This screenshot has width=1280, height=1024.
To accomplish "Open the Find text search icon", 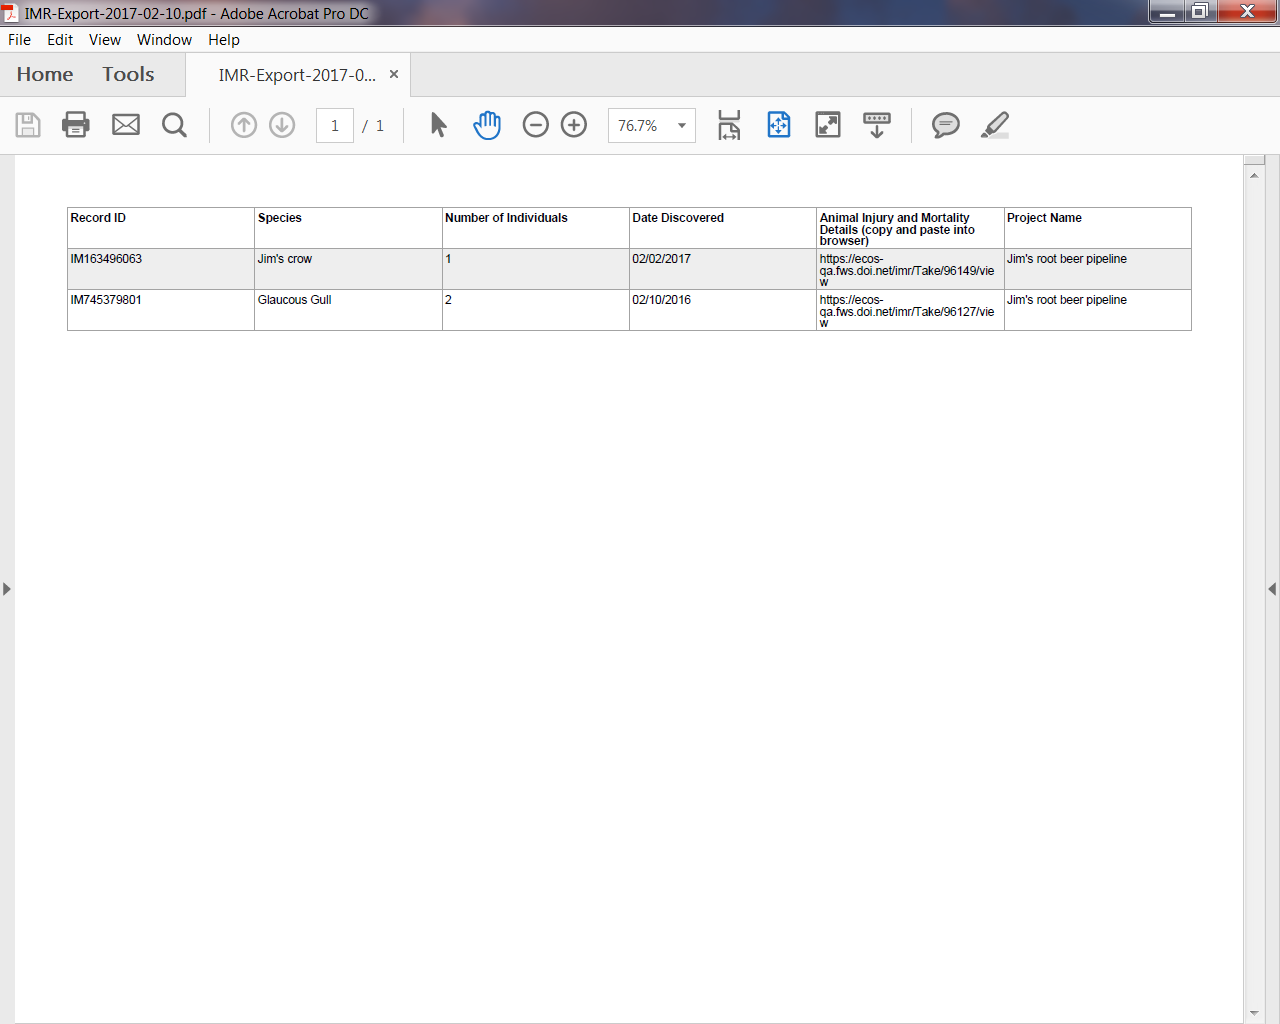I will [174, 125].
